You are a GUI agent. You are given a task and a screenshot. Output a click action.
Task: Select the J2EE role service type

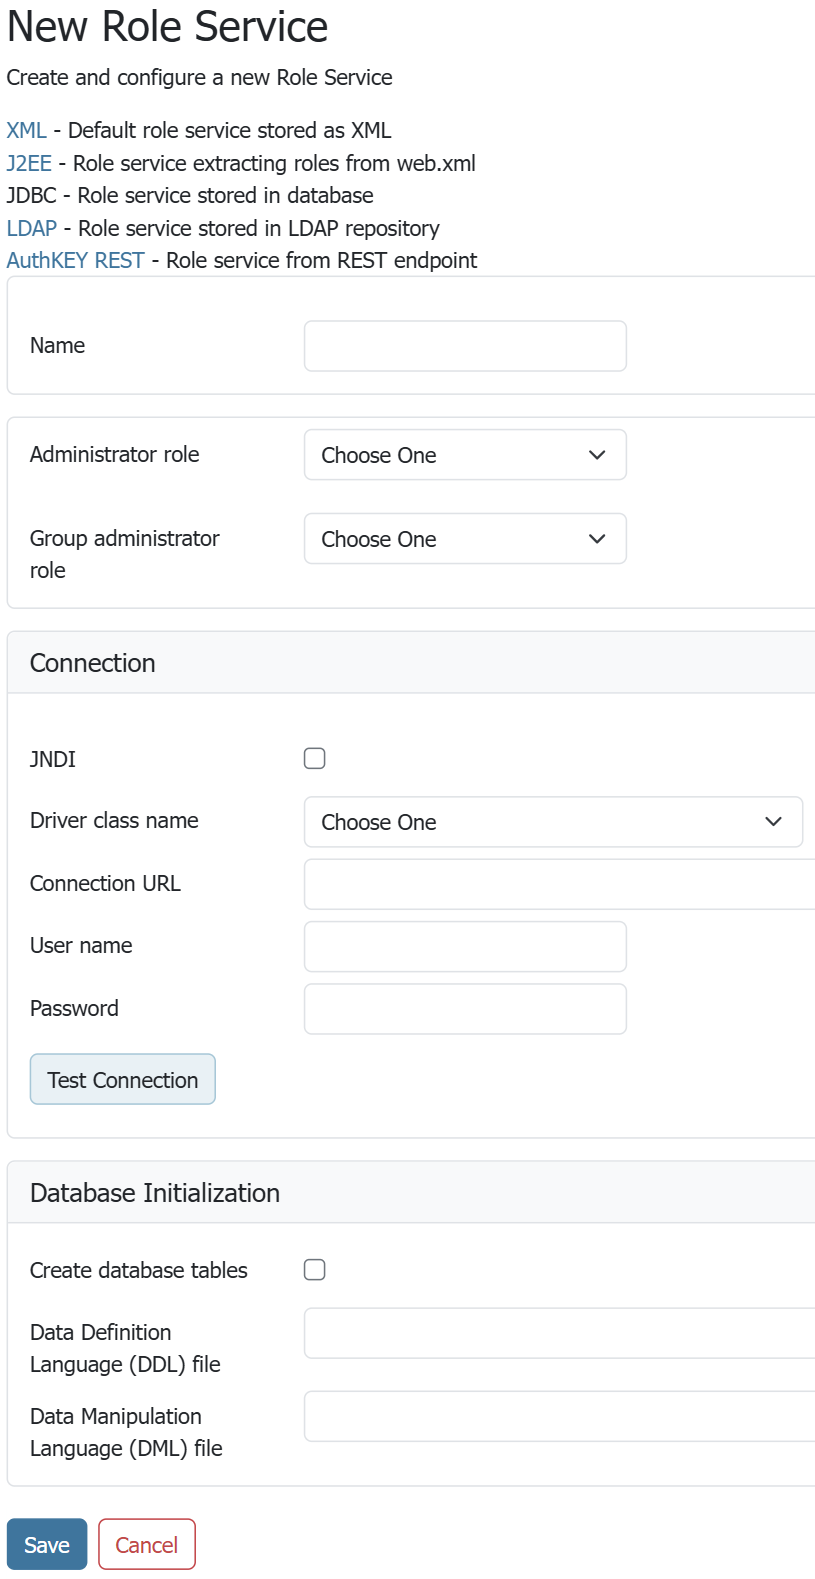[x=29, y=164]
